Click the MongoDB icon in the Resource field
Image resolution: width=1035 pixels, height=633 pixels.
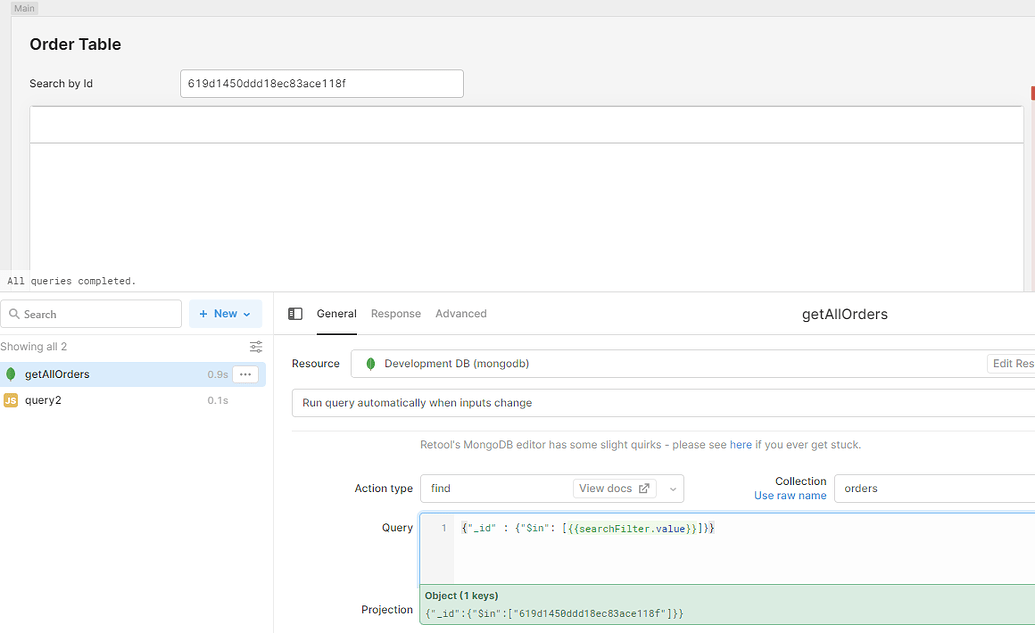click(370, 363)
